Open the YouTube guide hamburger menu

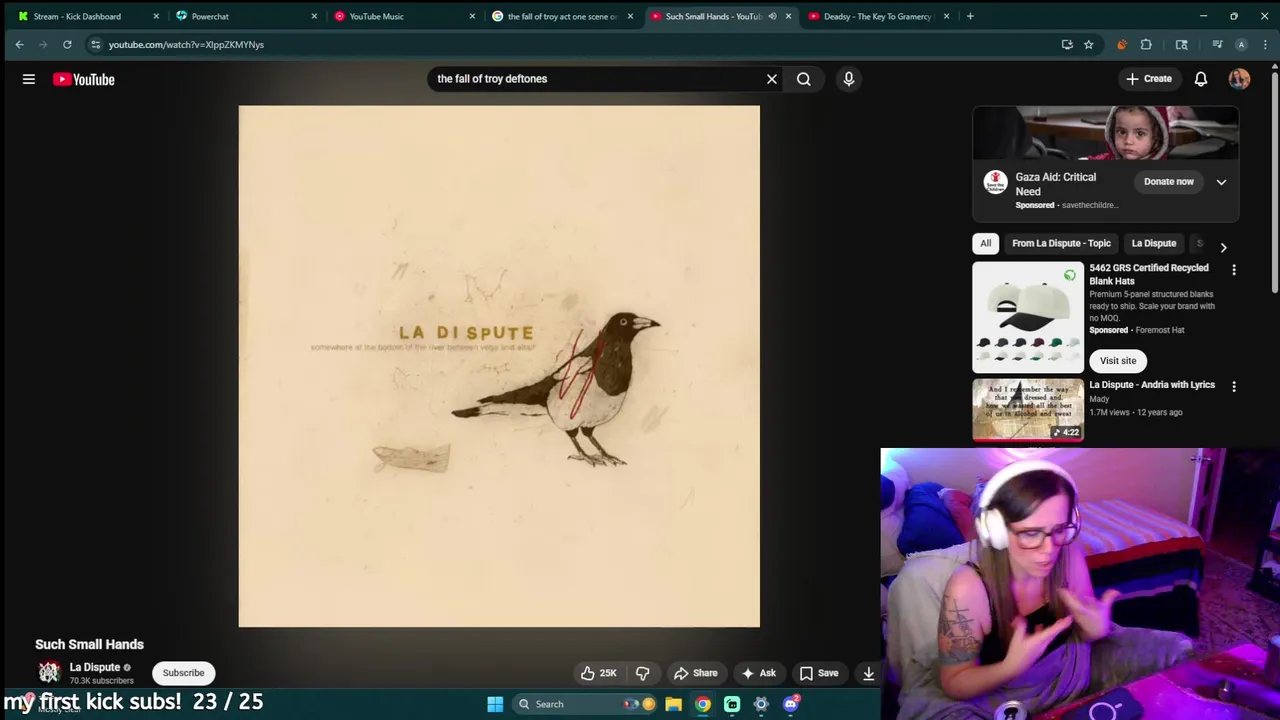click(29, 79)
